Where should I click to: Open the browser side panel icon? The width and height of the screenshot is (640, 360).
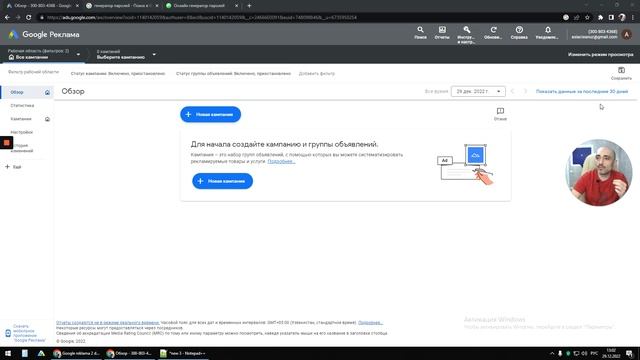(611, 18)
